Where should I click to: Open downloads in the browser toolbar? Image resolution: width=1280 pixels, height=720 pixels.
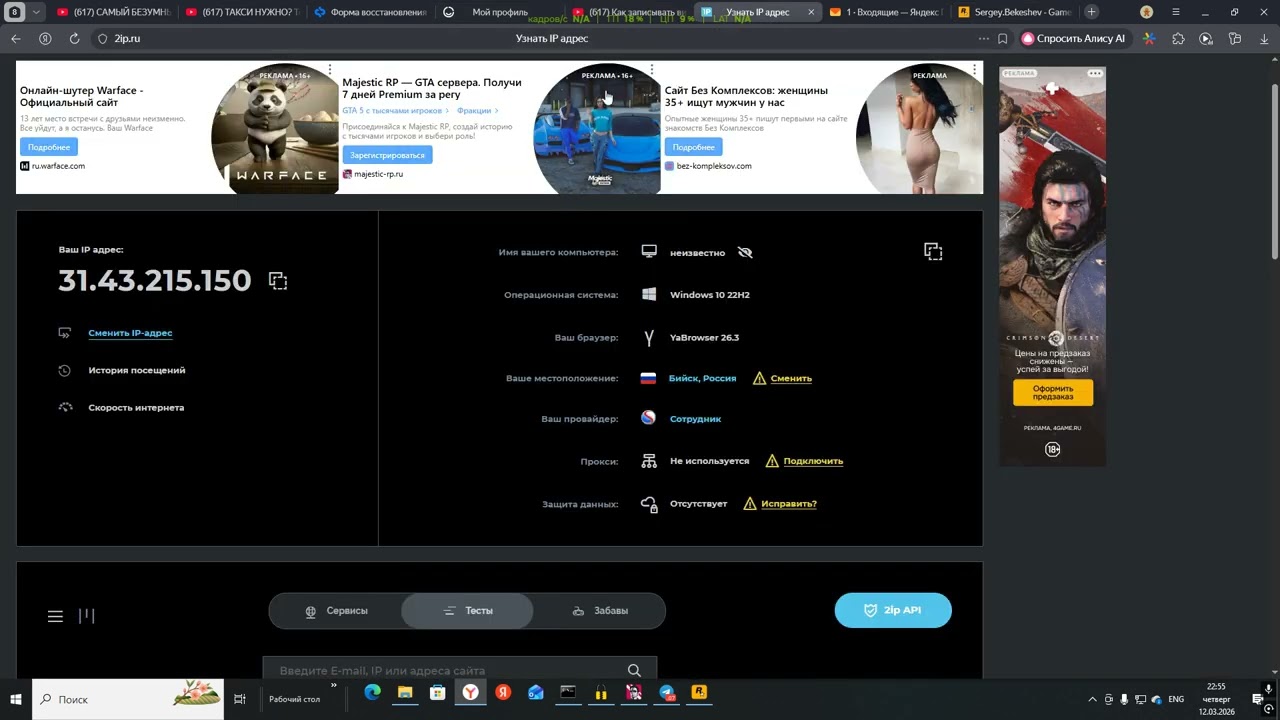coord(1265,39)
